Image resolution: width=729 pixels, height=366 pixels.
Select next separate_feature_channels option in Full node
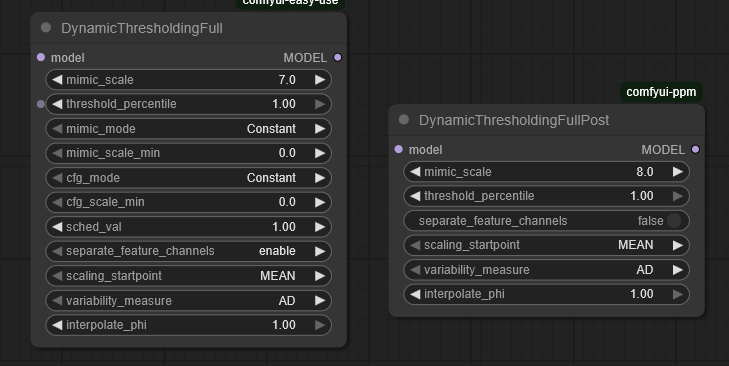pos(320,251)
